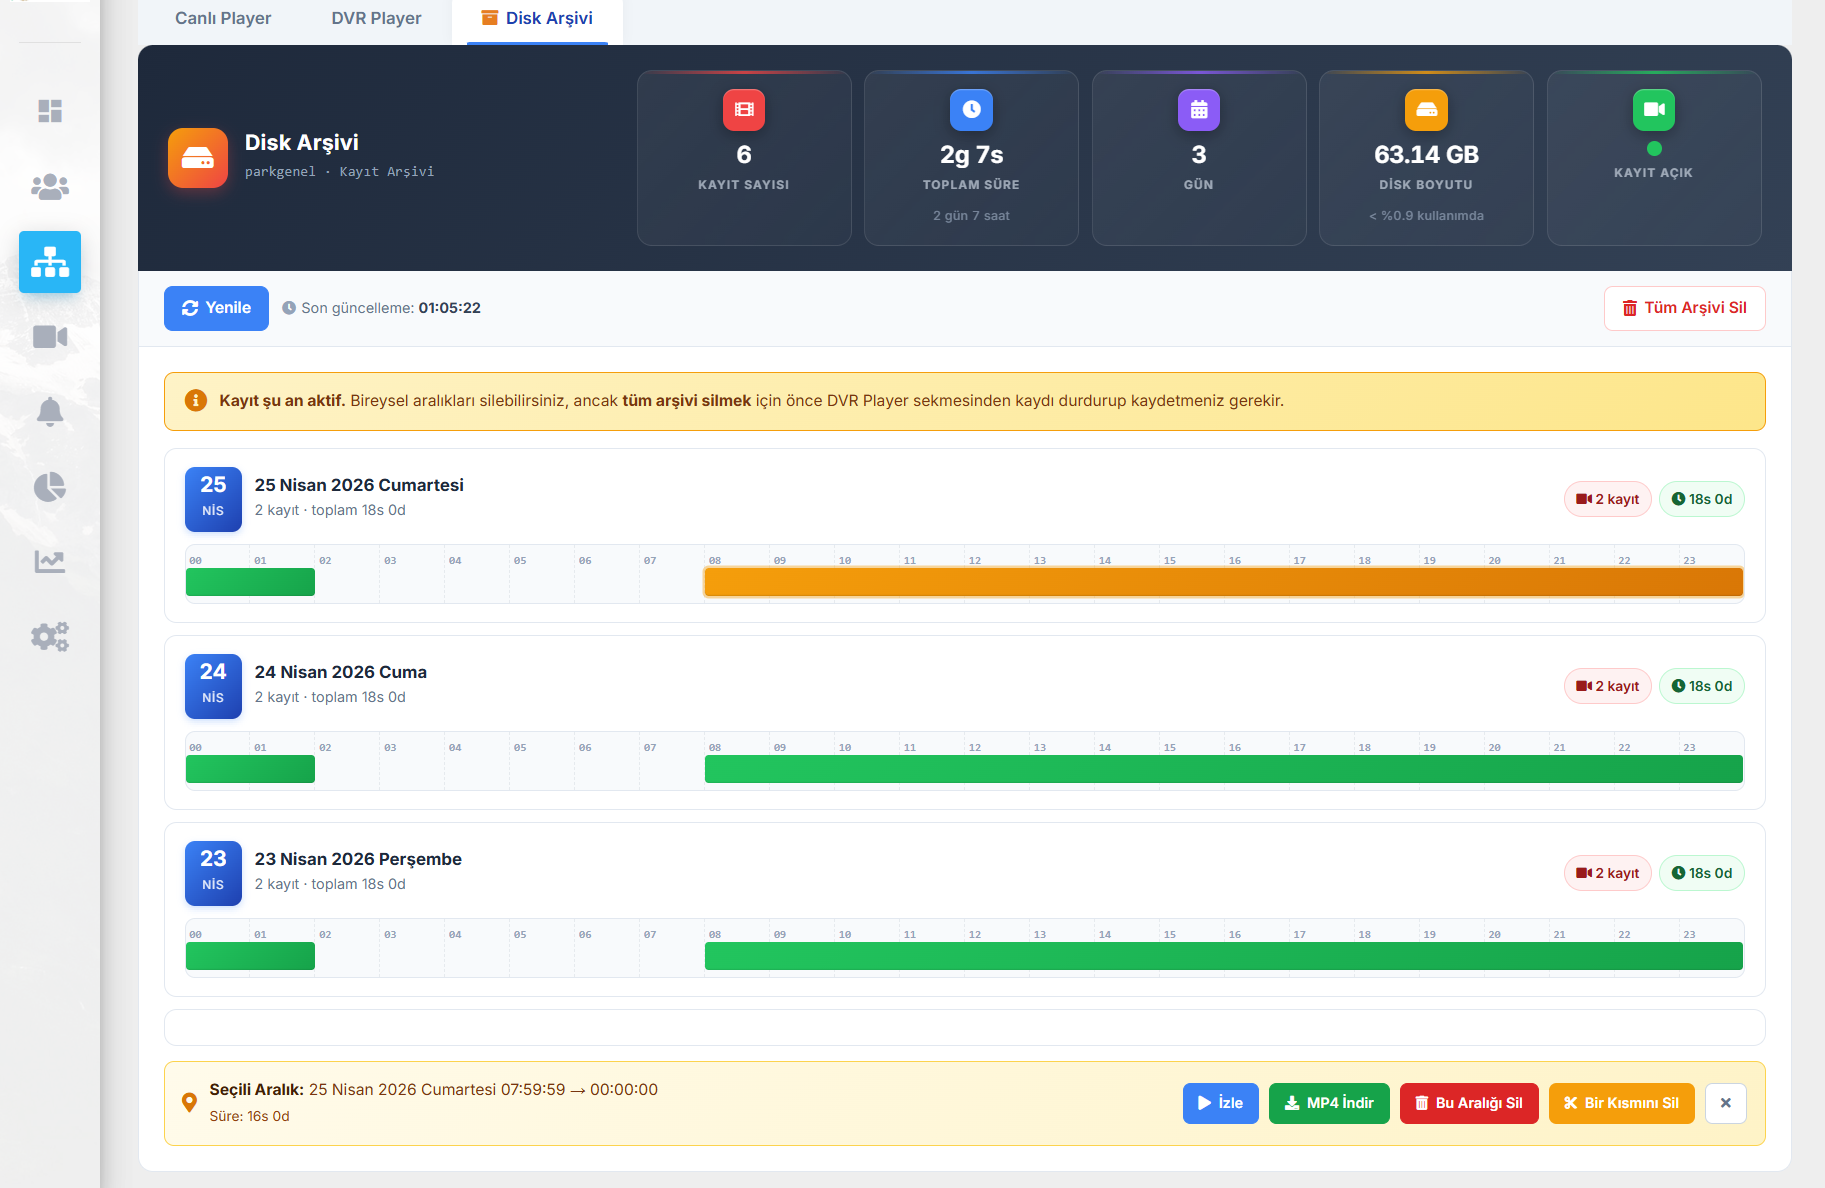
Task: Select the orange recording bar on 25 Nisan
Action: [x=1223, y=582]
